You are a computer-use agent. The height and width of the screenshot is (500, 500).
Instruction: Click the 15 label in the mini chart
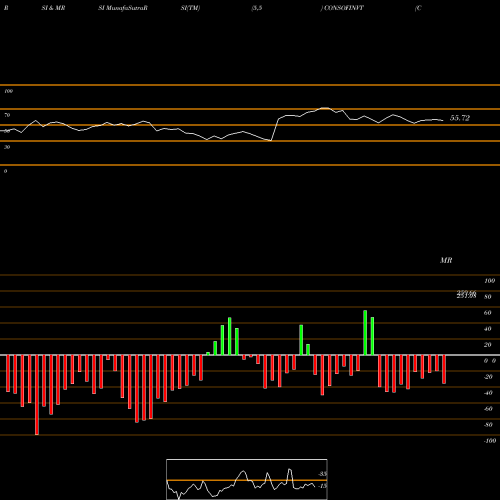tap(322, 486)
